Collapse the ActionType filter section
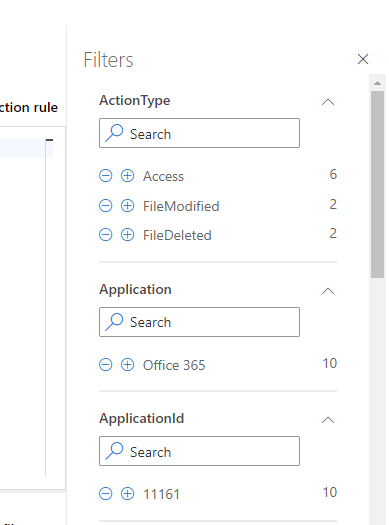The height and width of the screenshot is (525, 389). coord(328,102)
